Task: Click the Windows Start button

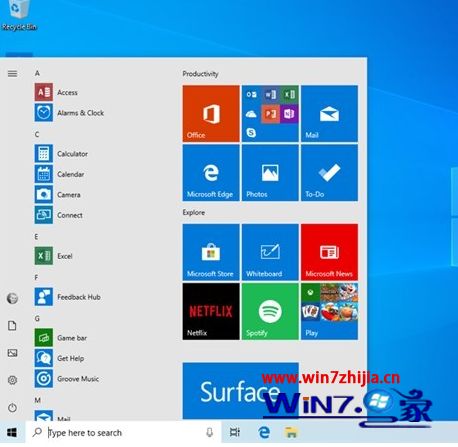Action: pyautogui.click(x=12, y=433)
